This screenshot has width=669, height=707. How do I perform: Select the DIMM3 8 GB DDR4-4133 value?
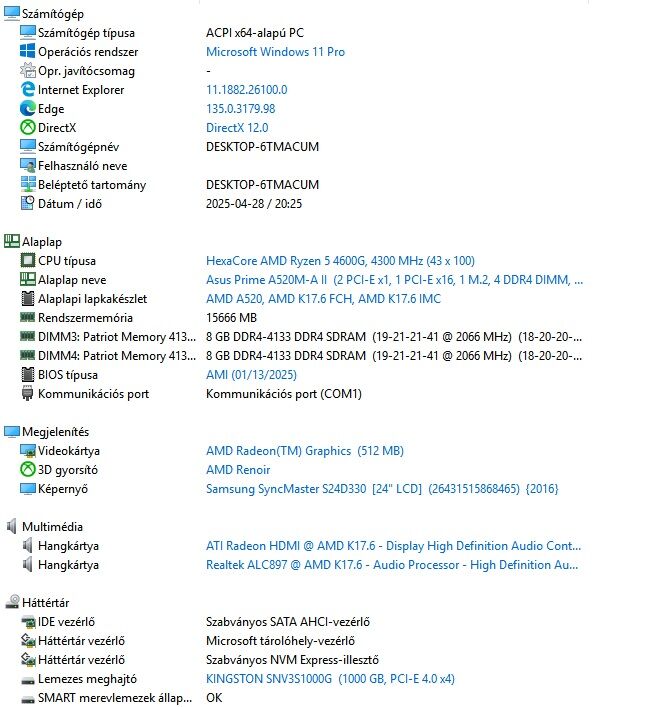coord(394,336)
